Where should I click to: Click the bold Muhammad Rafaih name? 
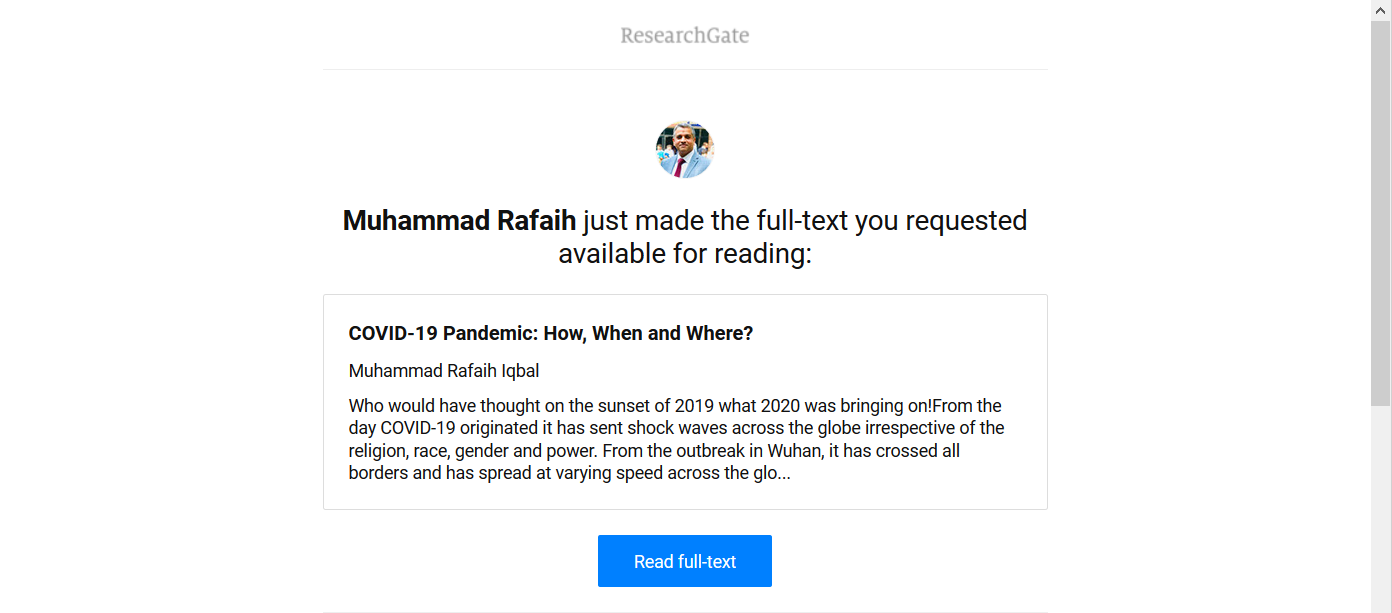pos(459,221)
